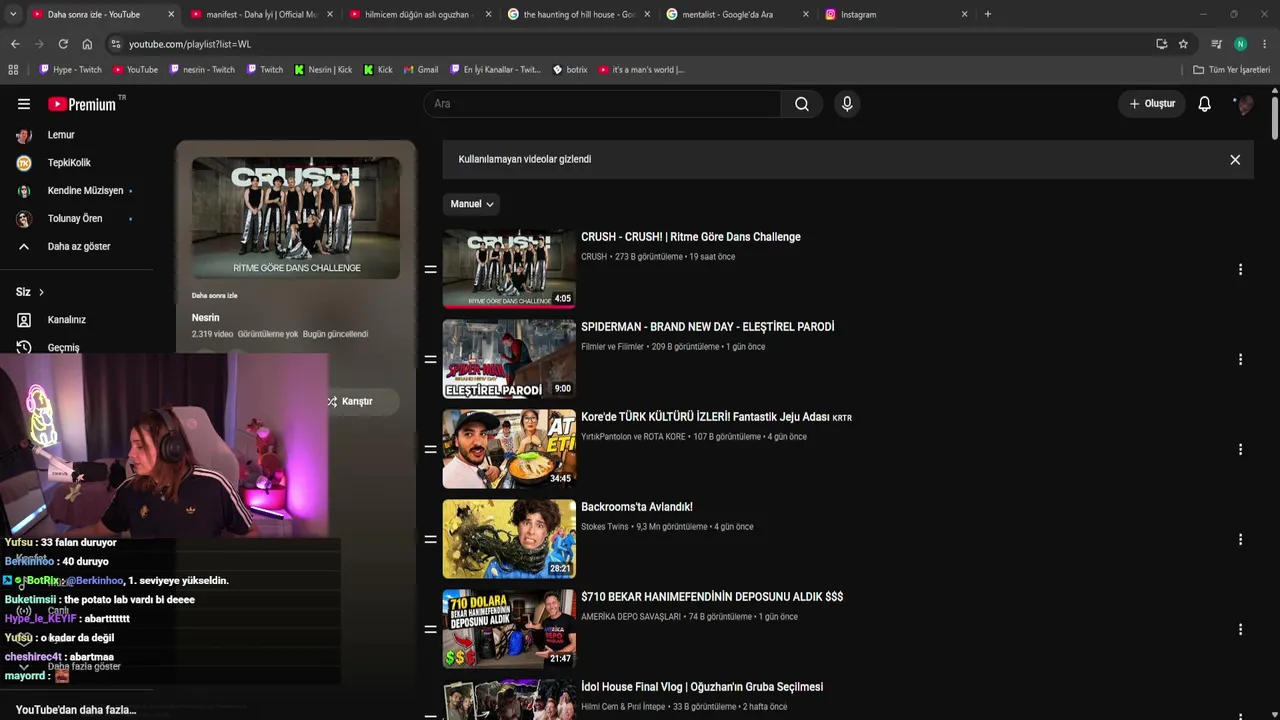1280x720 pixels.
Task: Open 'Kore'de TÜRK KÜLTÜRÜ İZLERİ' video title
Action: click(x=716, y=417)
